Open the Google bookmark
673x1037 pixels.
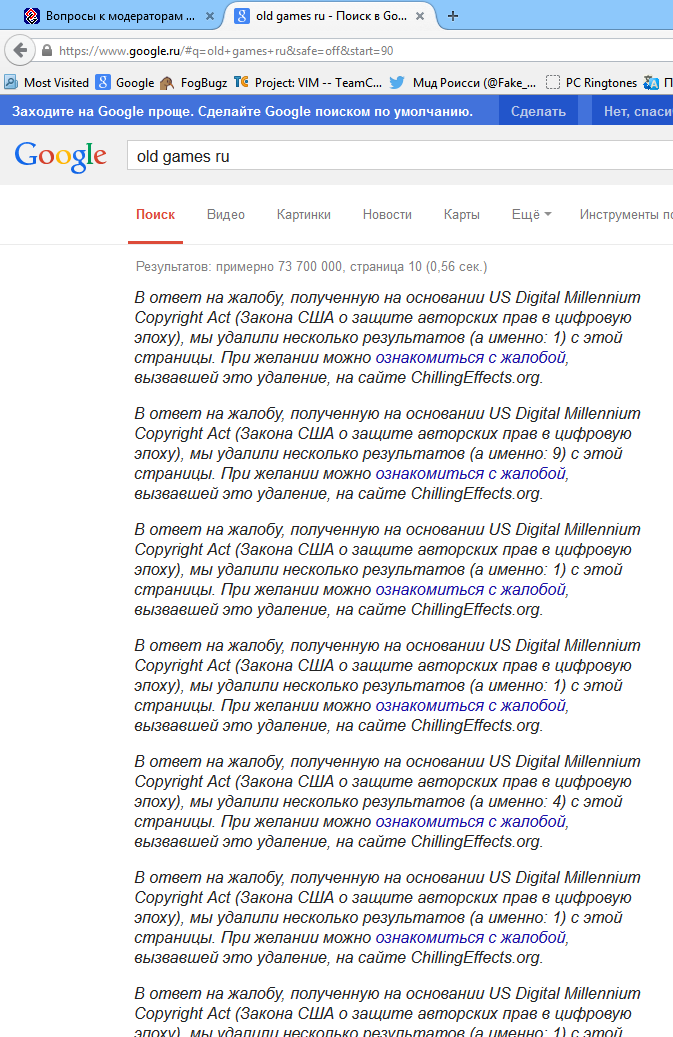(125, 83)
